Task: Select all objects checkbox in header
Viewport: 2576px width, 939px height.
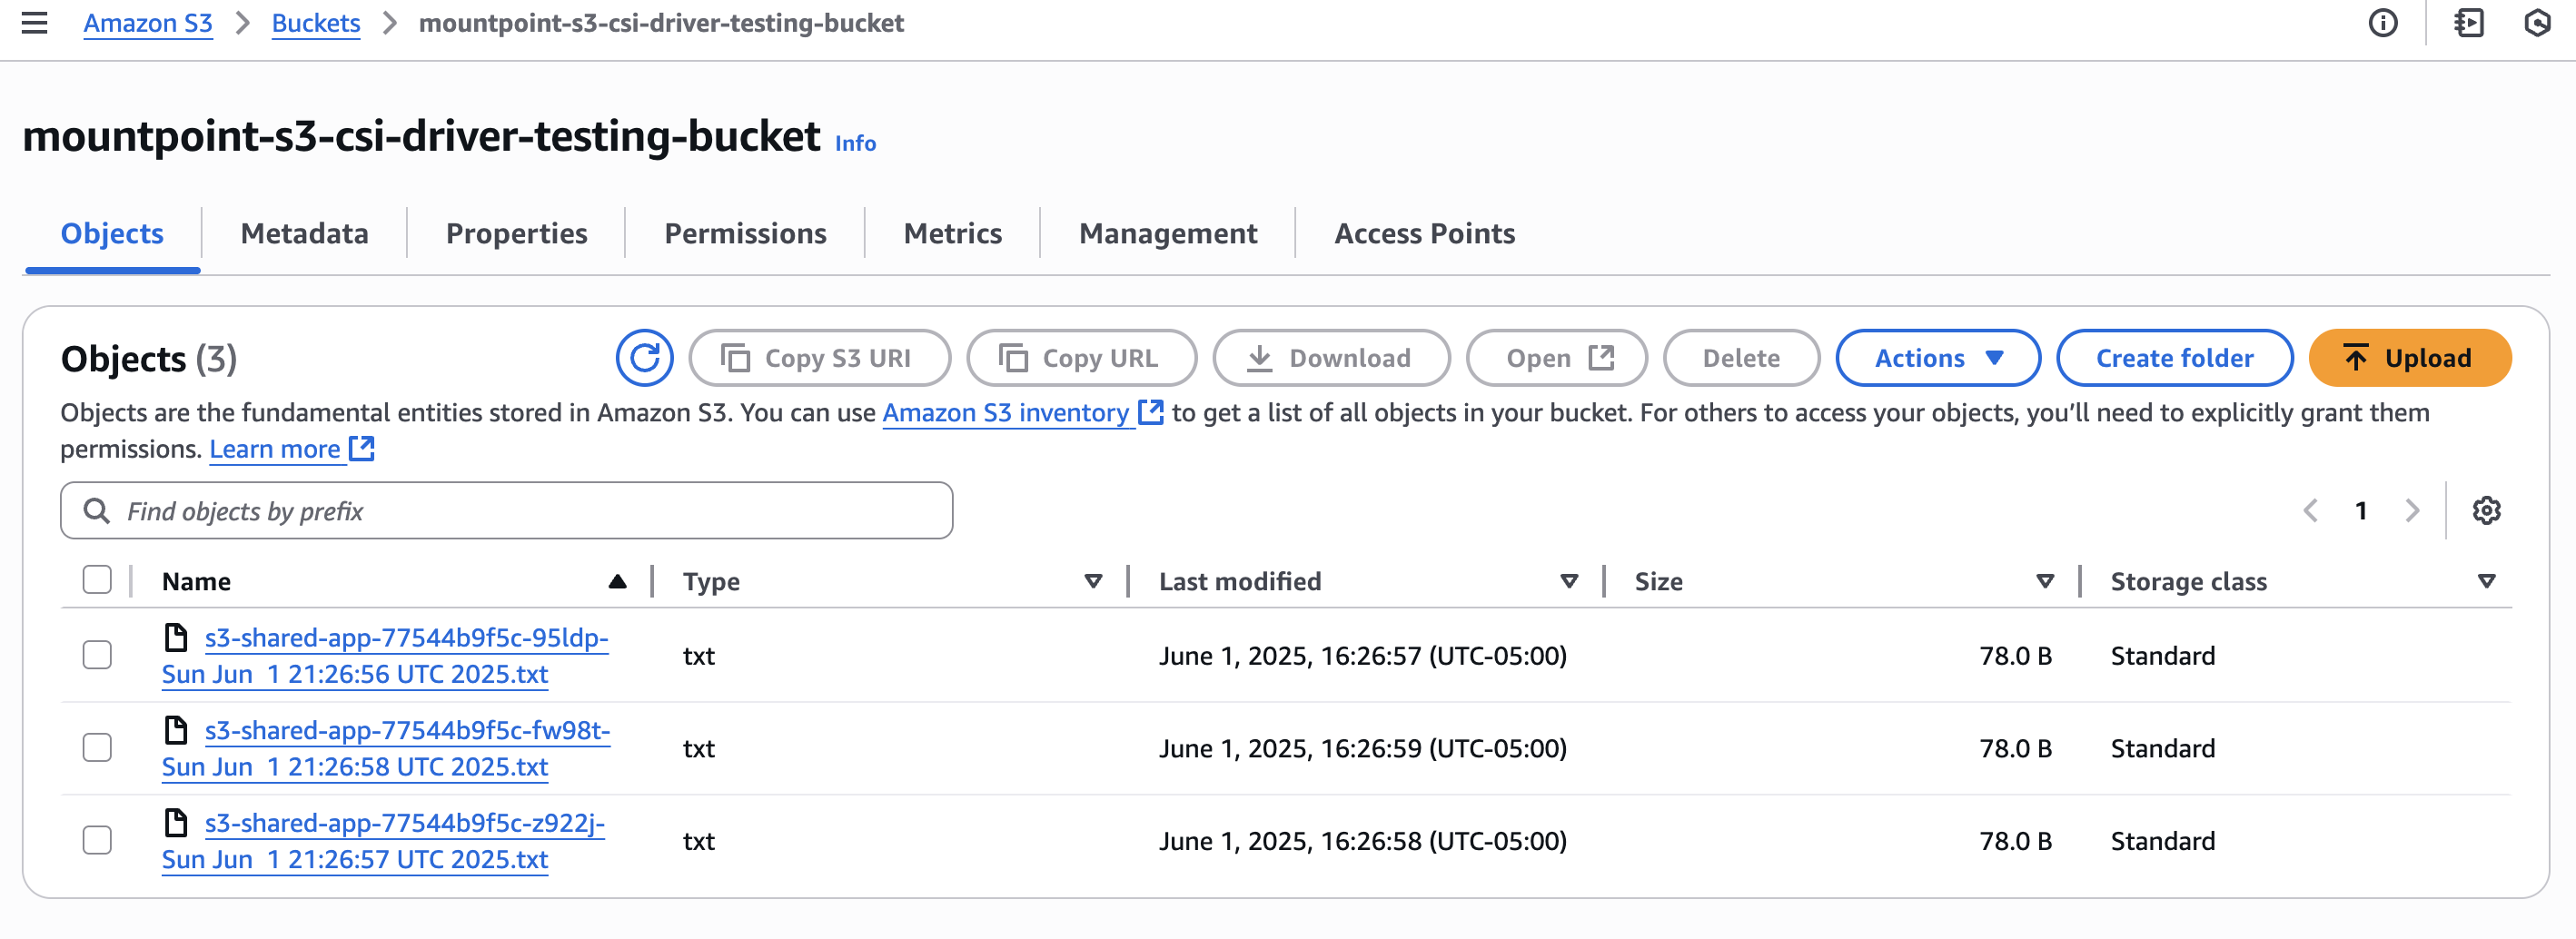Action: coord(97,580)
